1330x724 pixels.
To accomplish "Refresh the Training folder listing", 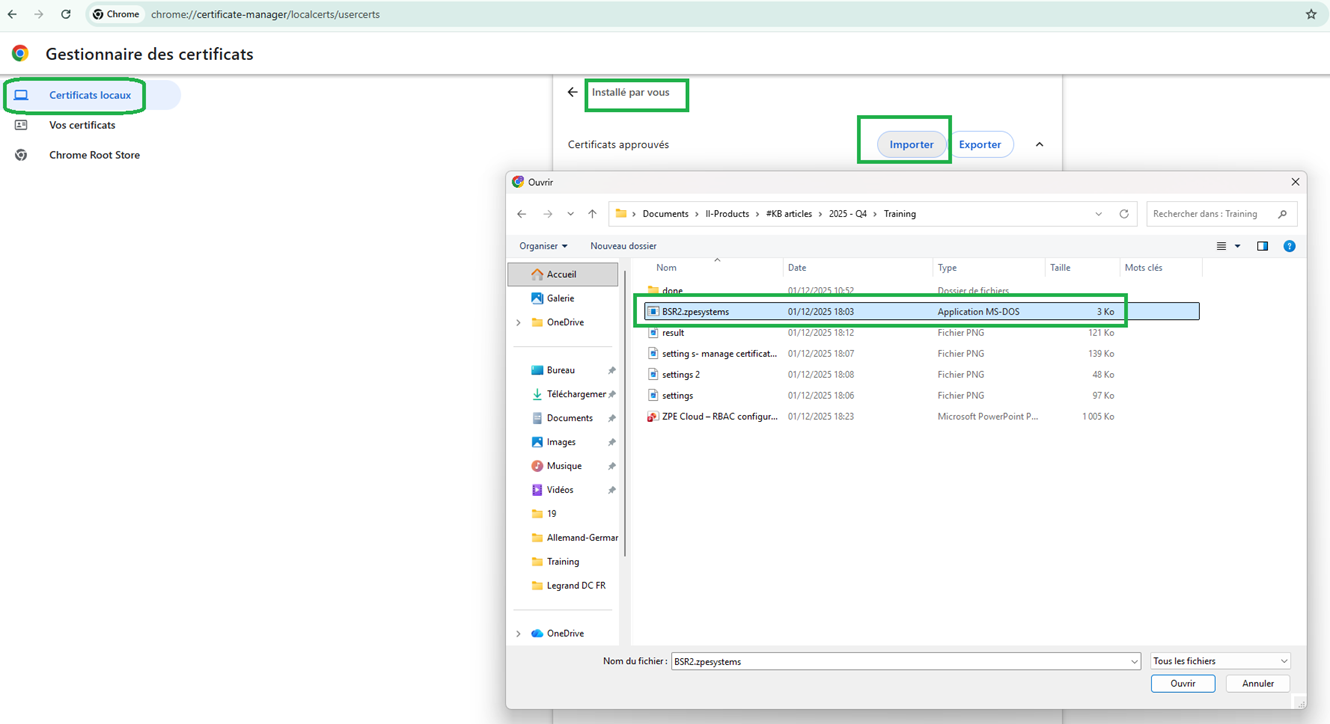I will [x=1124, y=214].
